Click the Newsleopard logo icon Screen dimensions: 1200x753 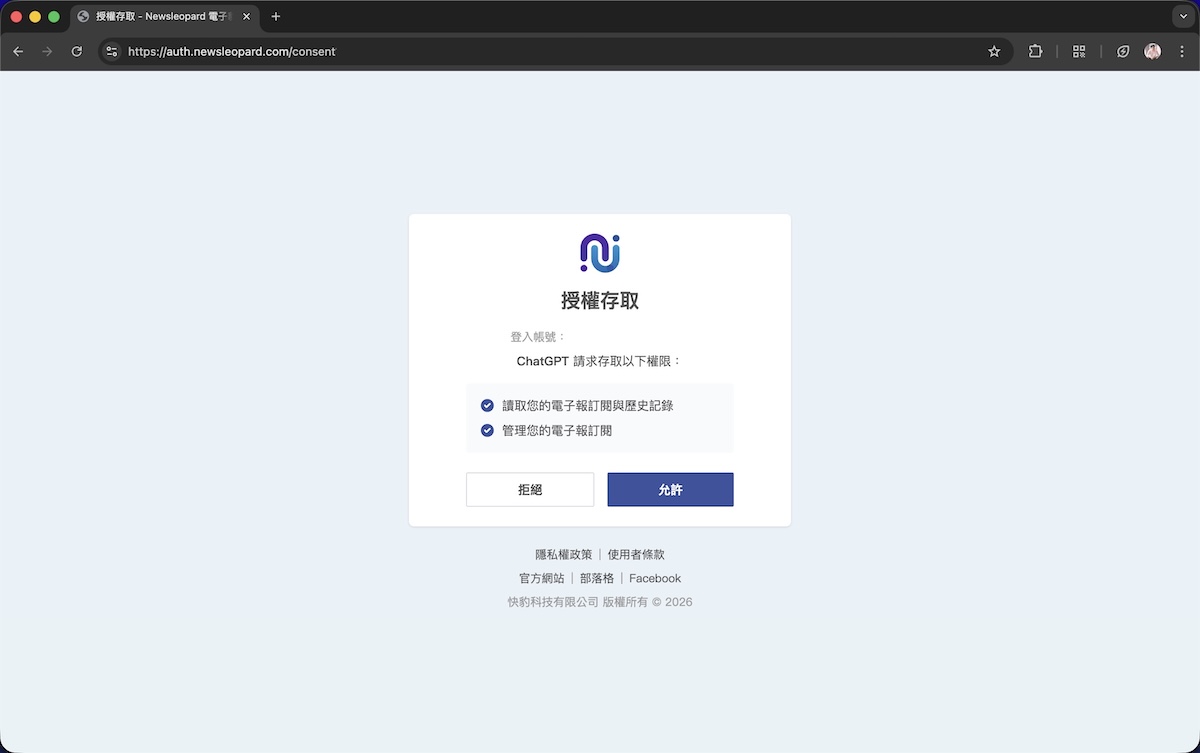point(600,253)
